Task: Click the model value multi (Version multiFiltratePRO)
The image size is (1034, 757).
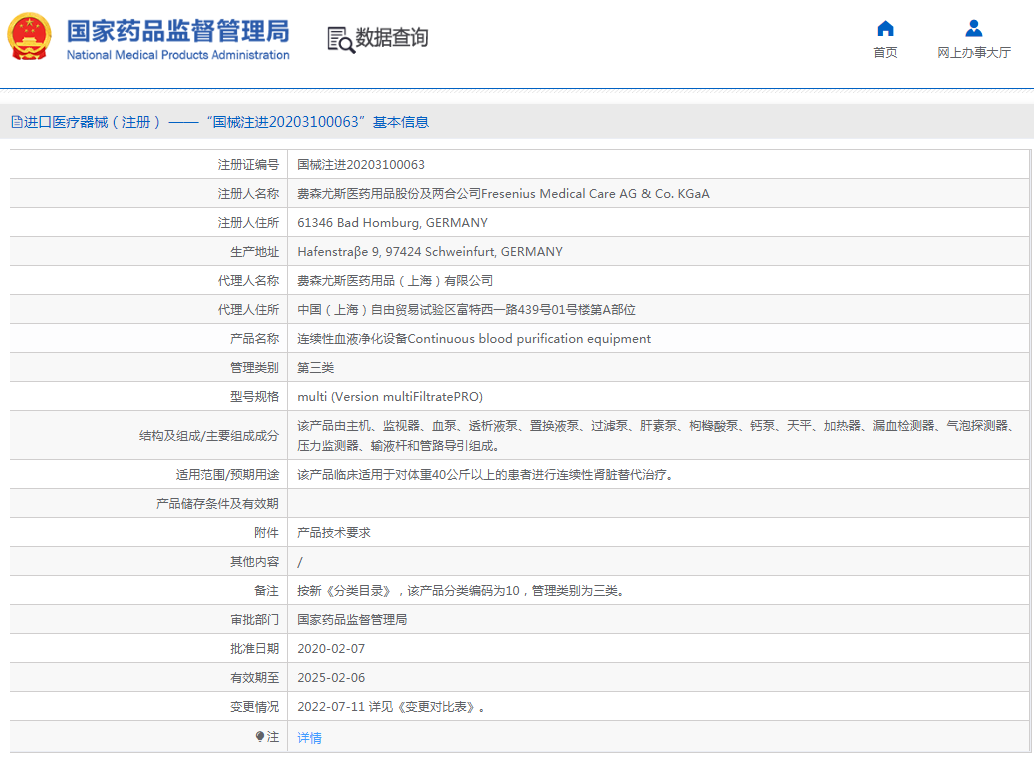Action: pos(390,397)
